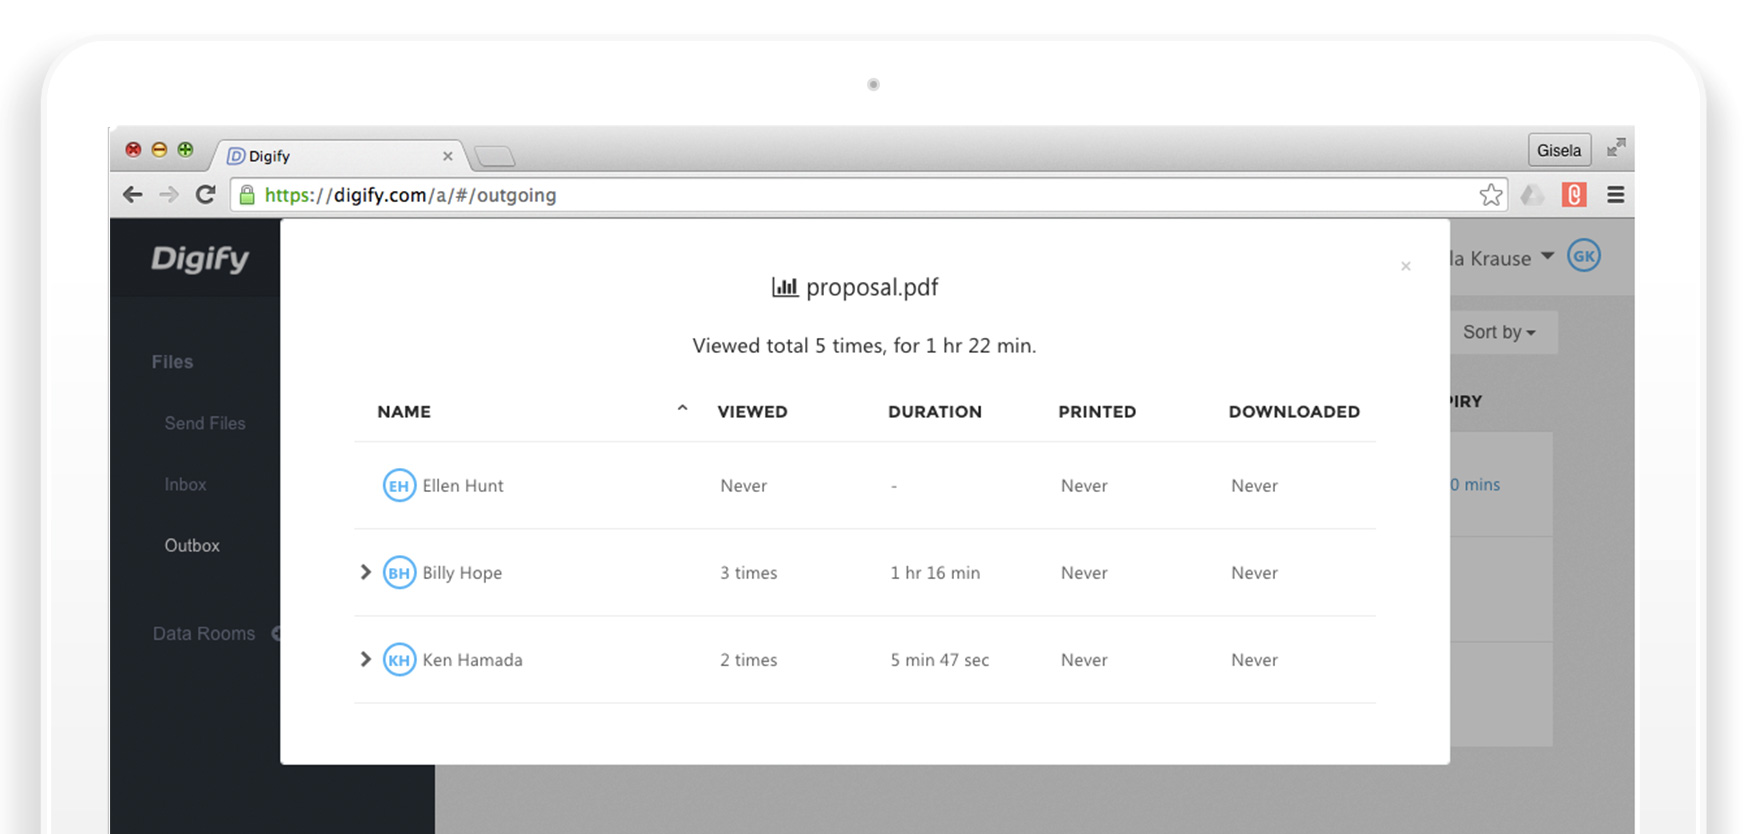Open the Chrome hamburger menu

1615,195
